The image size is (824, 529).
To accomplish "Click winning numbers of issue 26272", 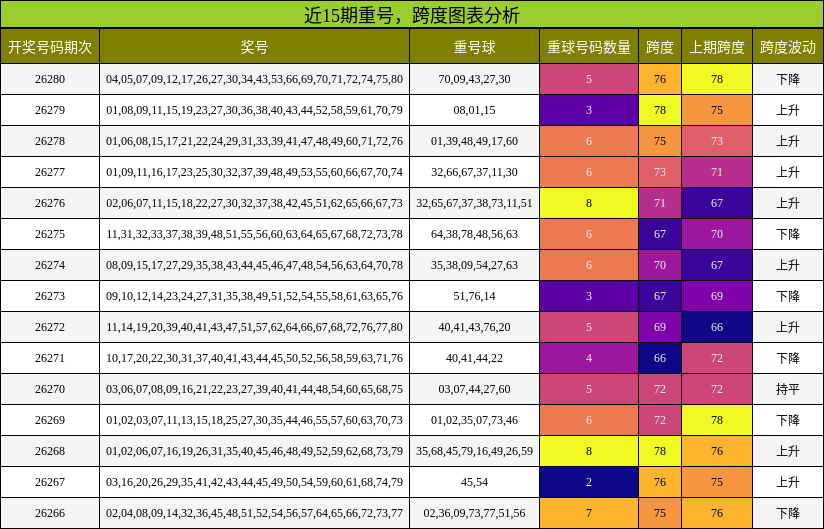I will [254, 327].
